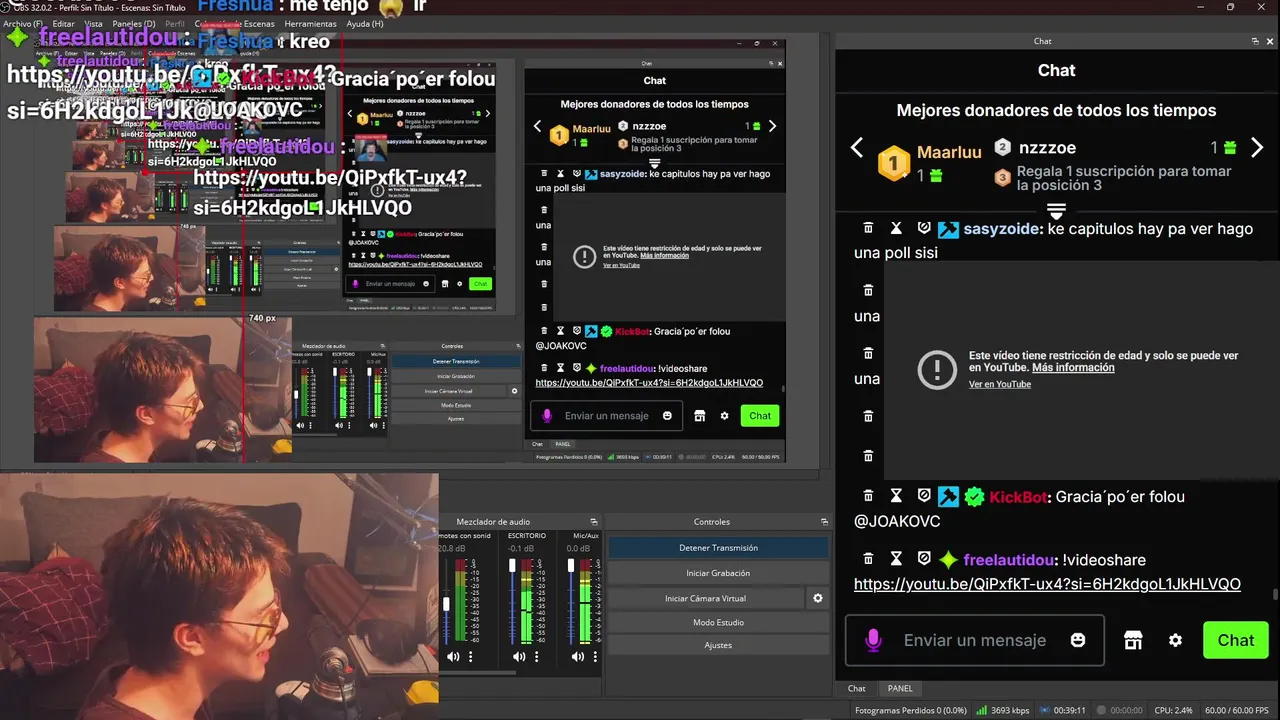Viewport: 1280px width, 720px height.
Task: Click the Enviar un mensaje field
Action: [x=975, y=640]
